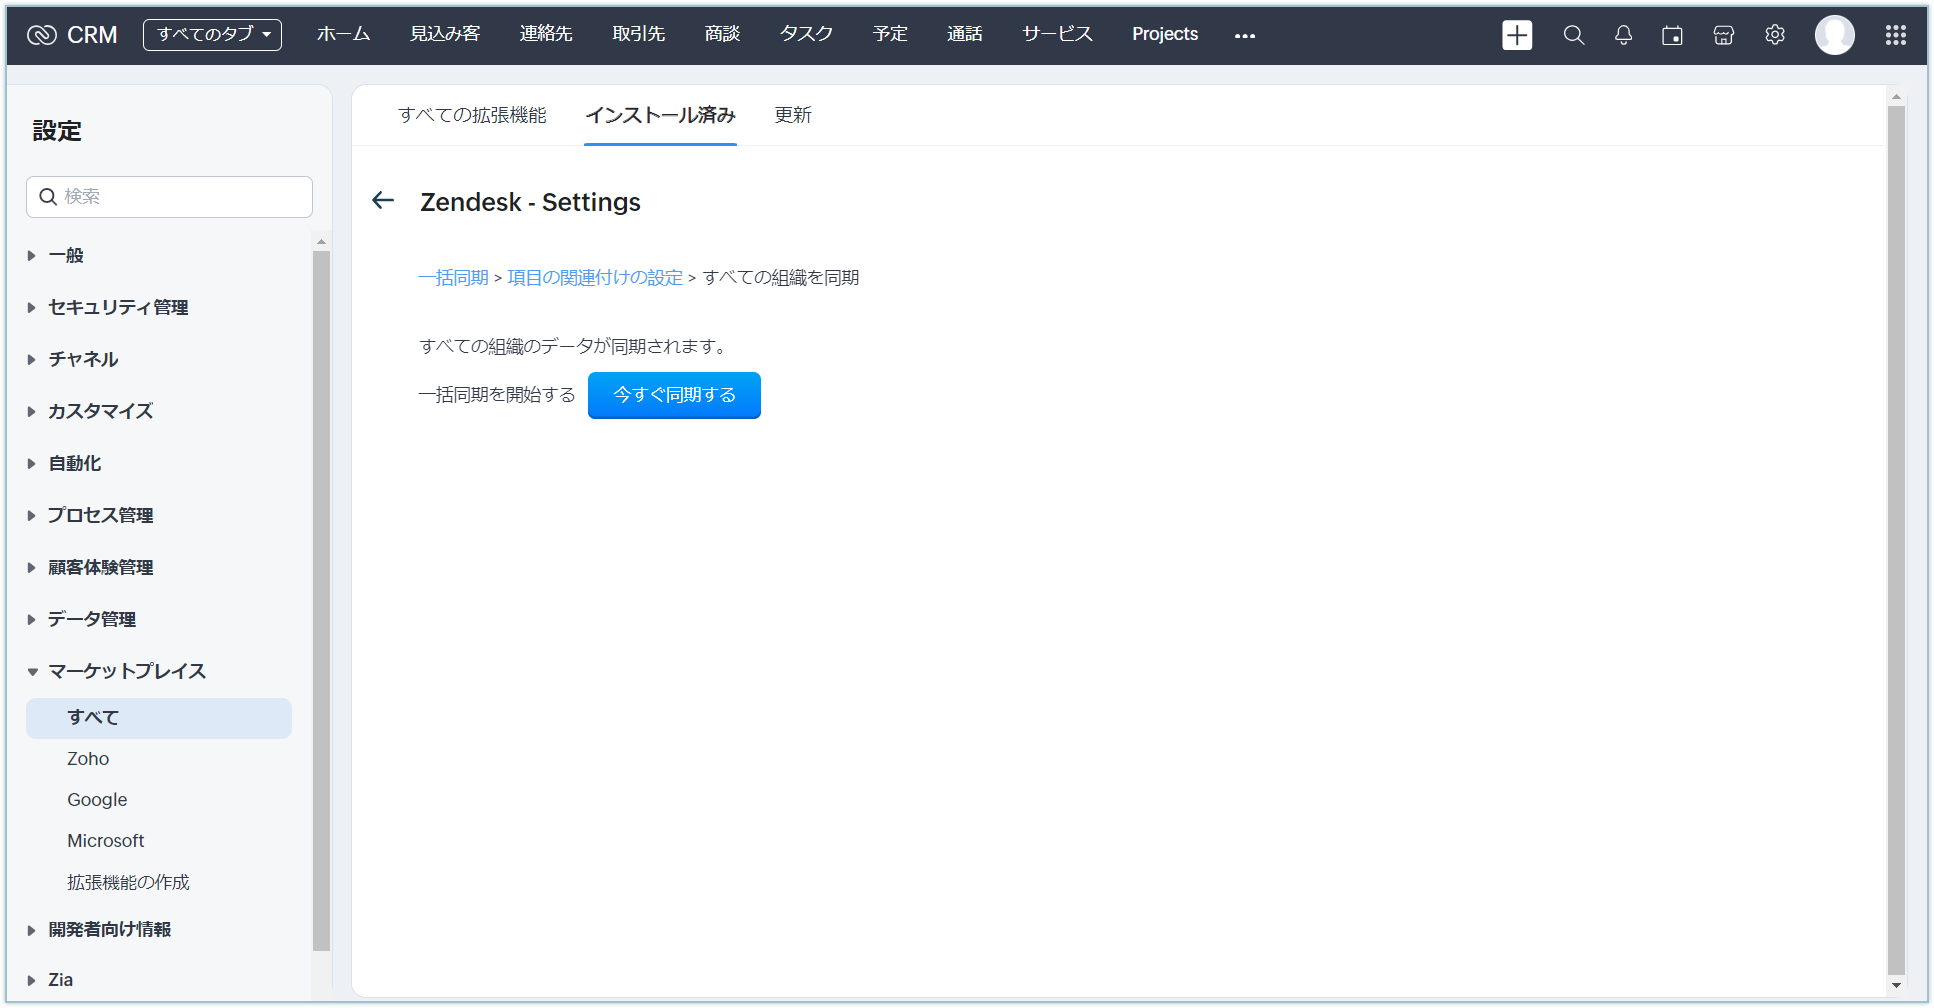Screen dimensions: 1934x1008
Task: Switch to すべての拡張機能 tab
Action: pyautogui.click(x=472, y=115)
